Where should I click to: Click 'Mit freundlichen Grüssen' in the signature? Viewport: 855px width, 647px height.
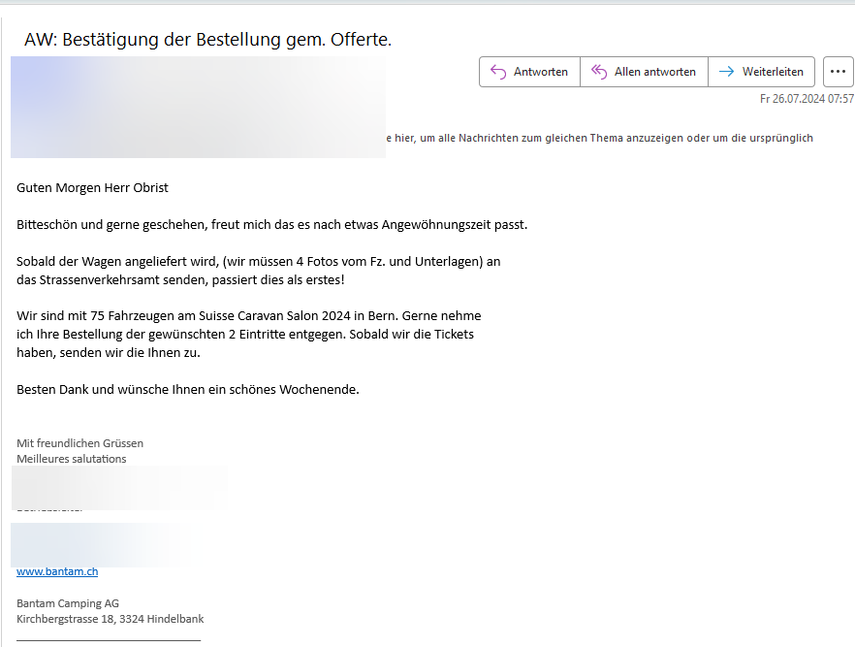point(80,443)
